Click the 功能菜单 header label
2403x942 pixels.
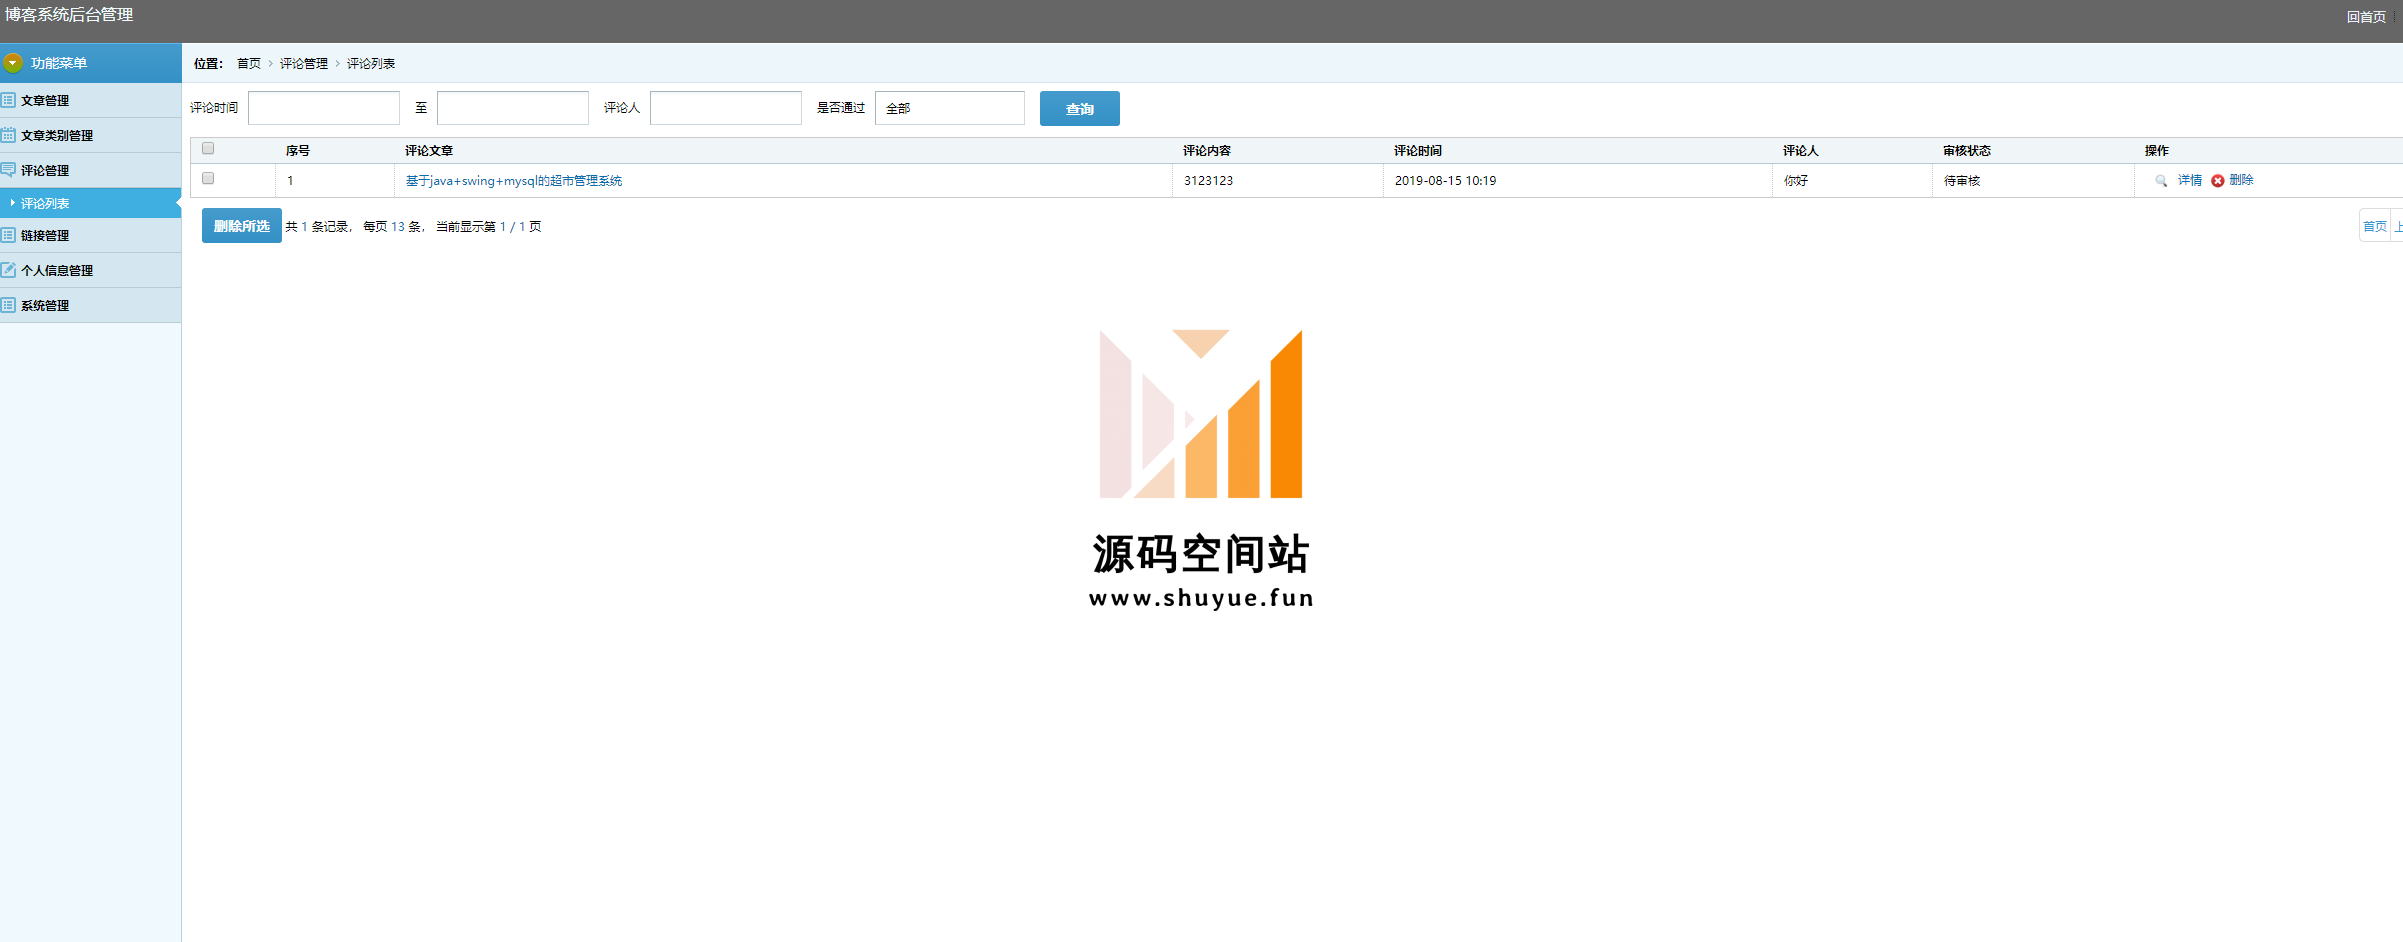pyautogui.click(x=59, y=63)
